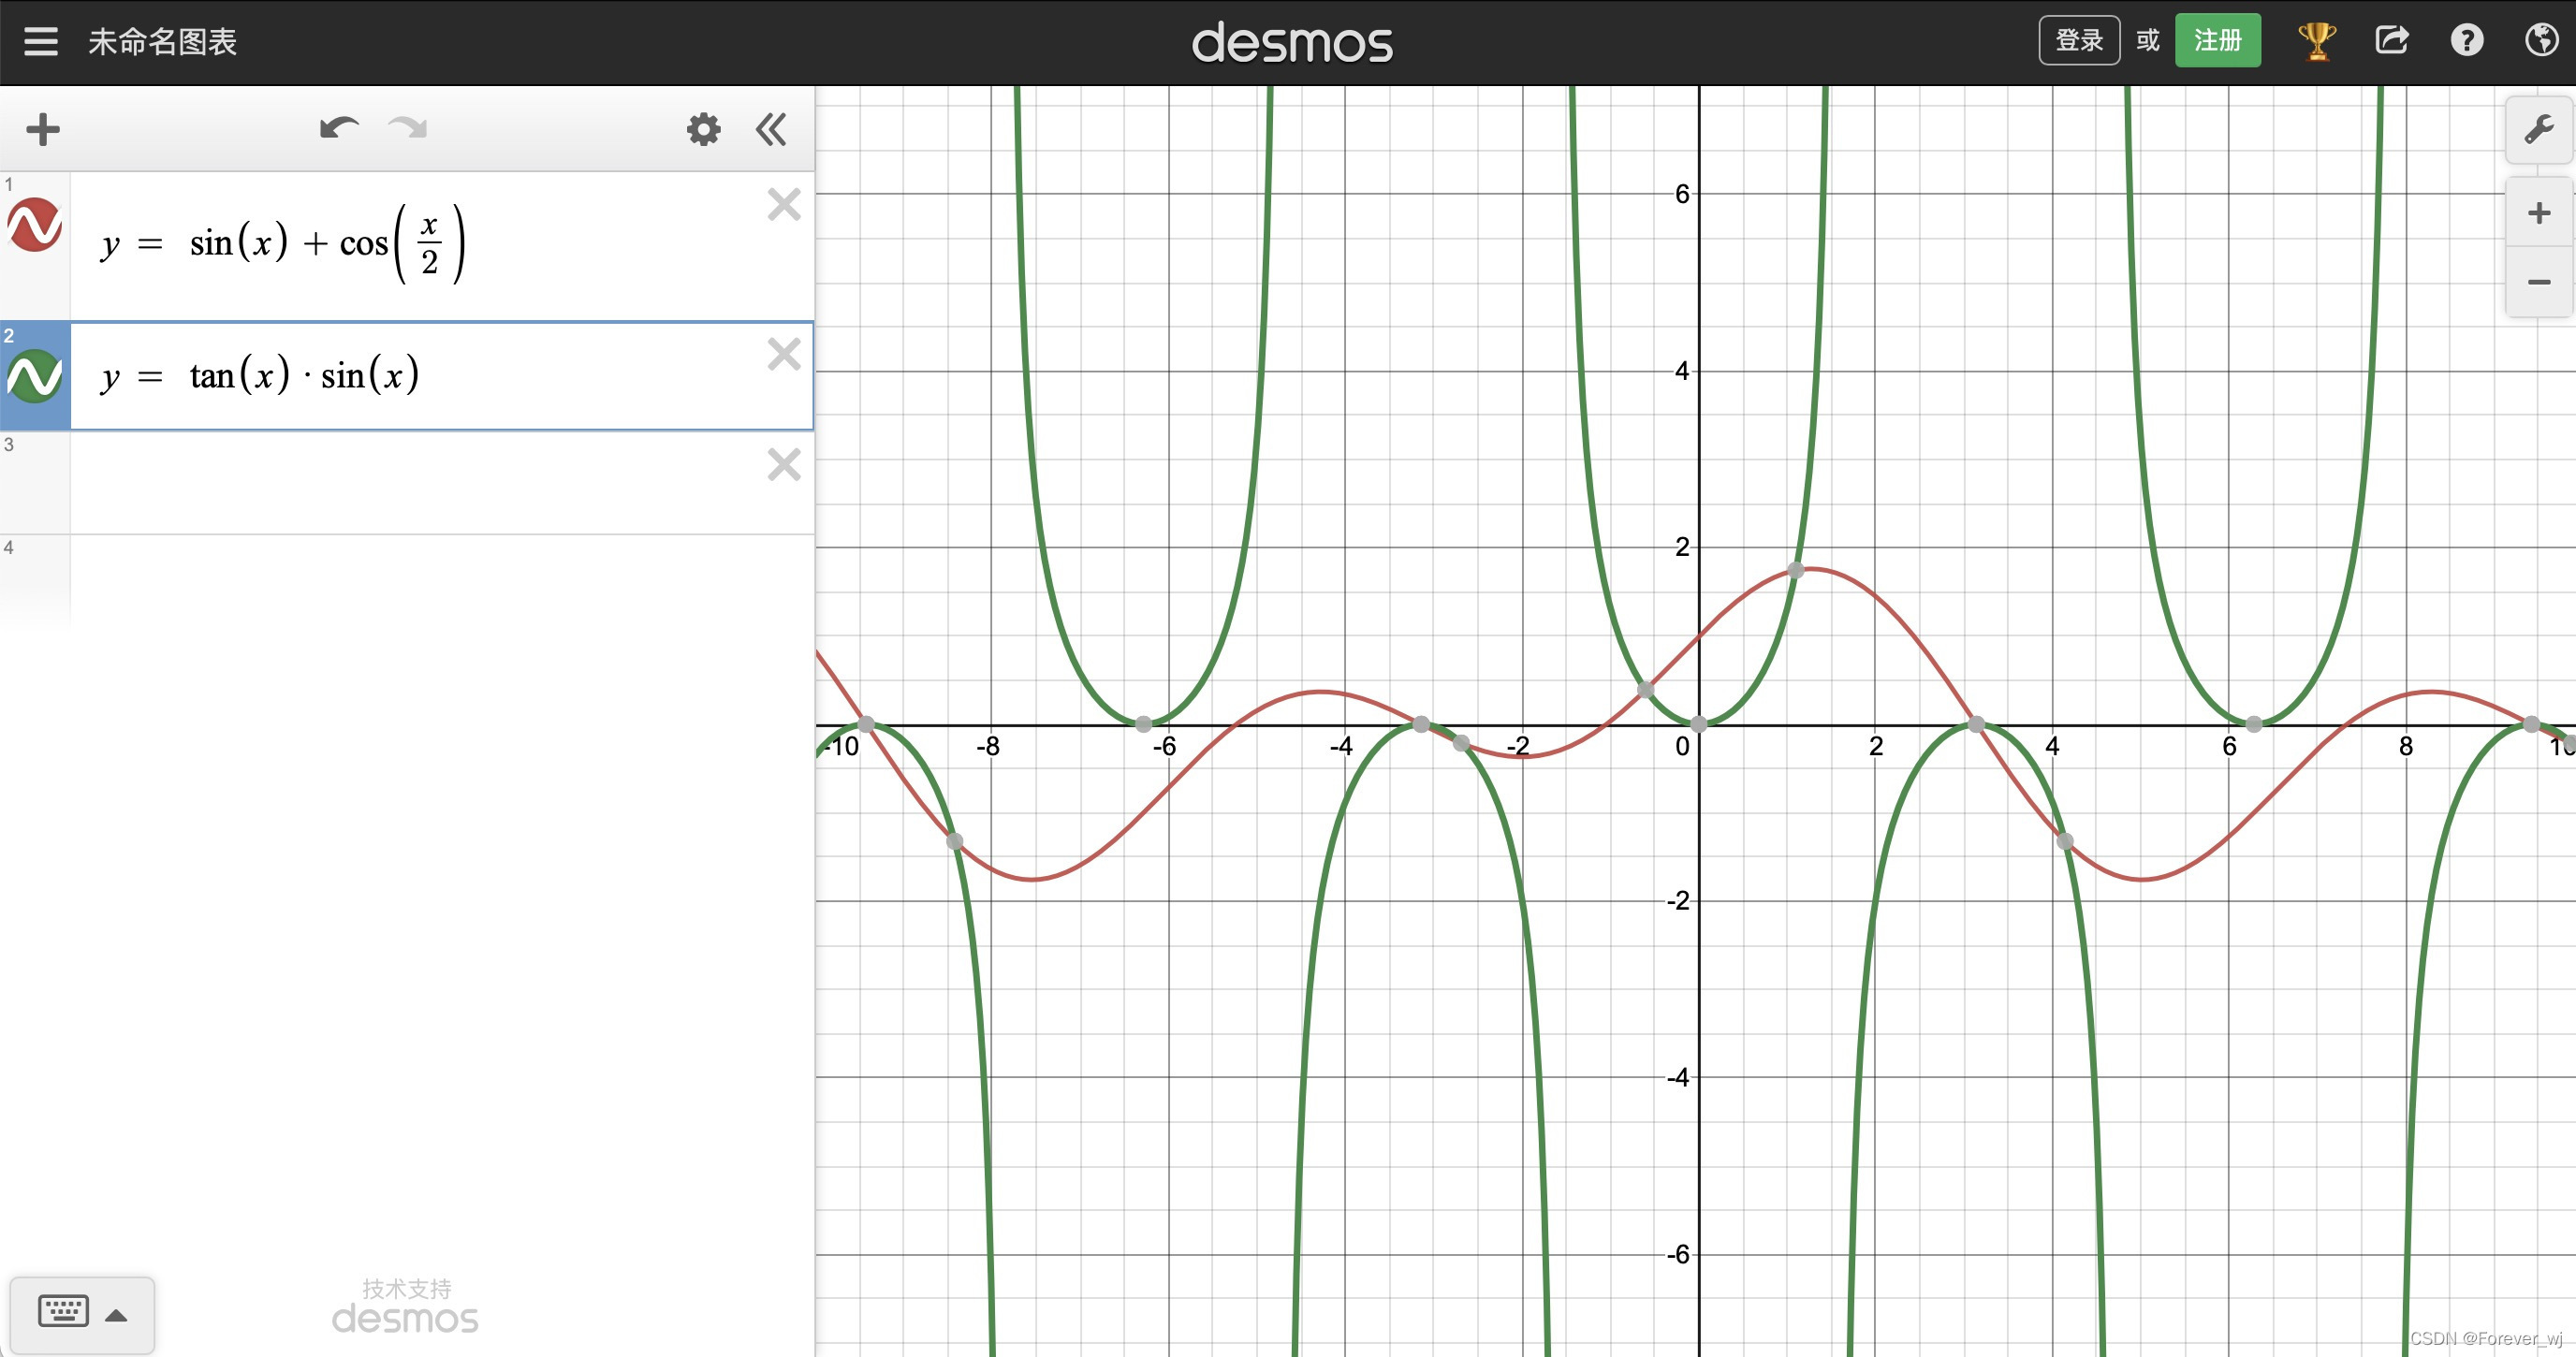This screenshot has height=1357, width=2576.
Task: Open the hamburger menu
Action: tap(41, 41)
